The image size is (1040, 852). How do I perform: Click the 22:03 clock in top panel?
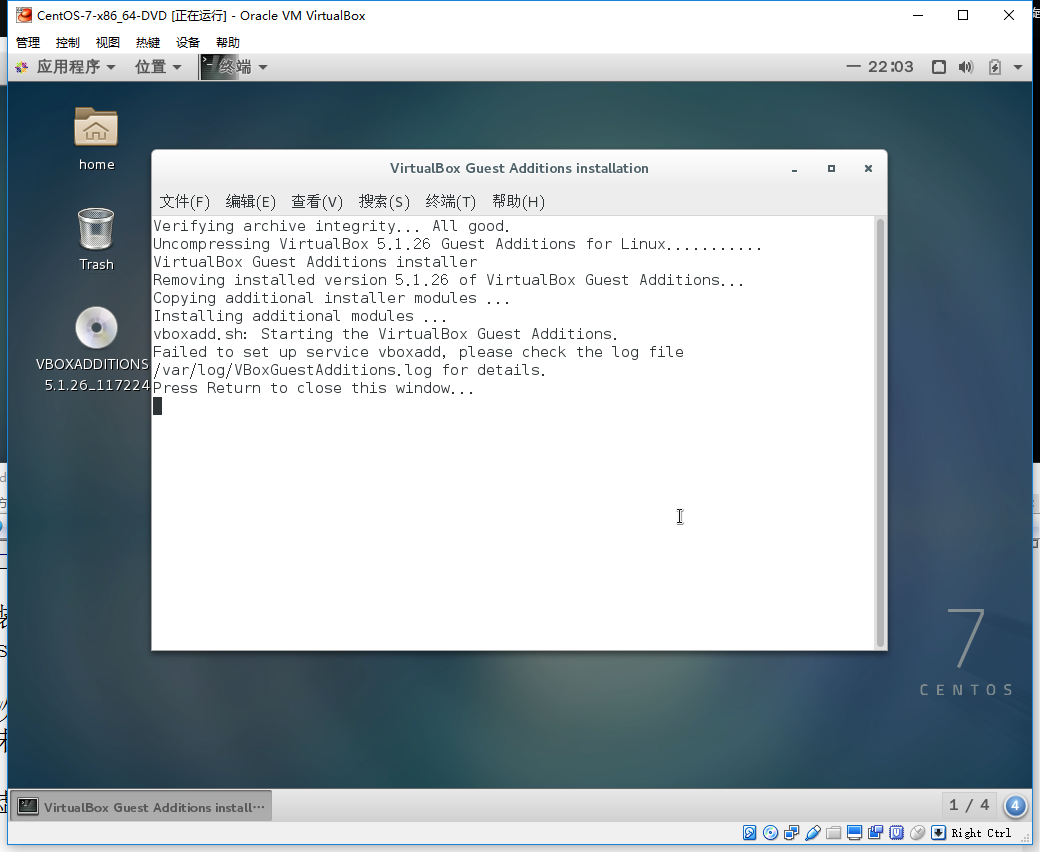(x=890, y=67)
